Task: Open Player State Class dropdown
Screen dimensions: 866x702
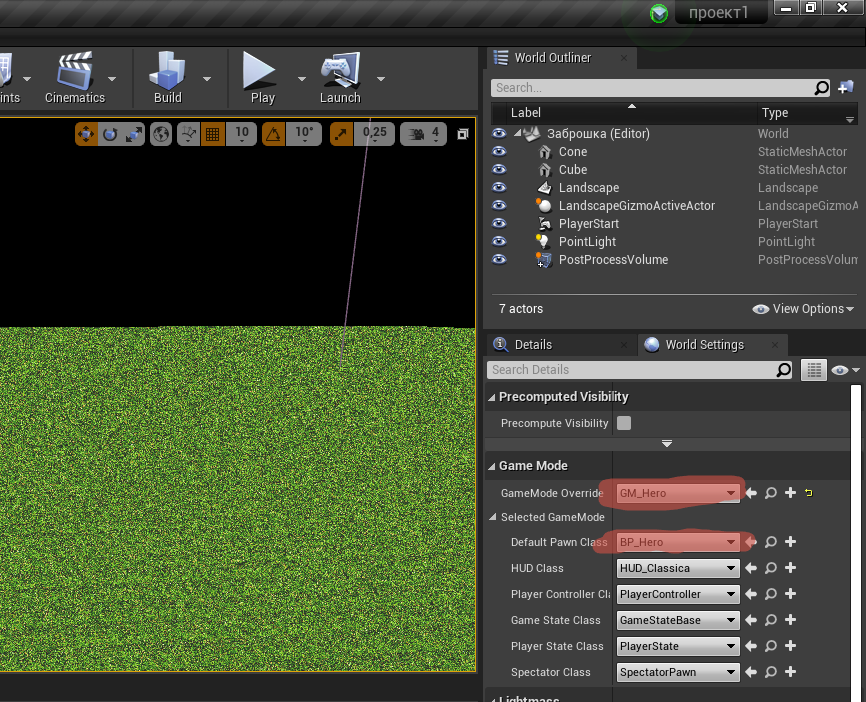Action: coord(678,646)
